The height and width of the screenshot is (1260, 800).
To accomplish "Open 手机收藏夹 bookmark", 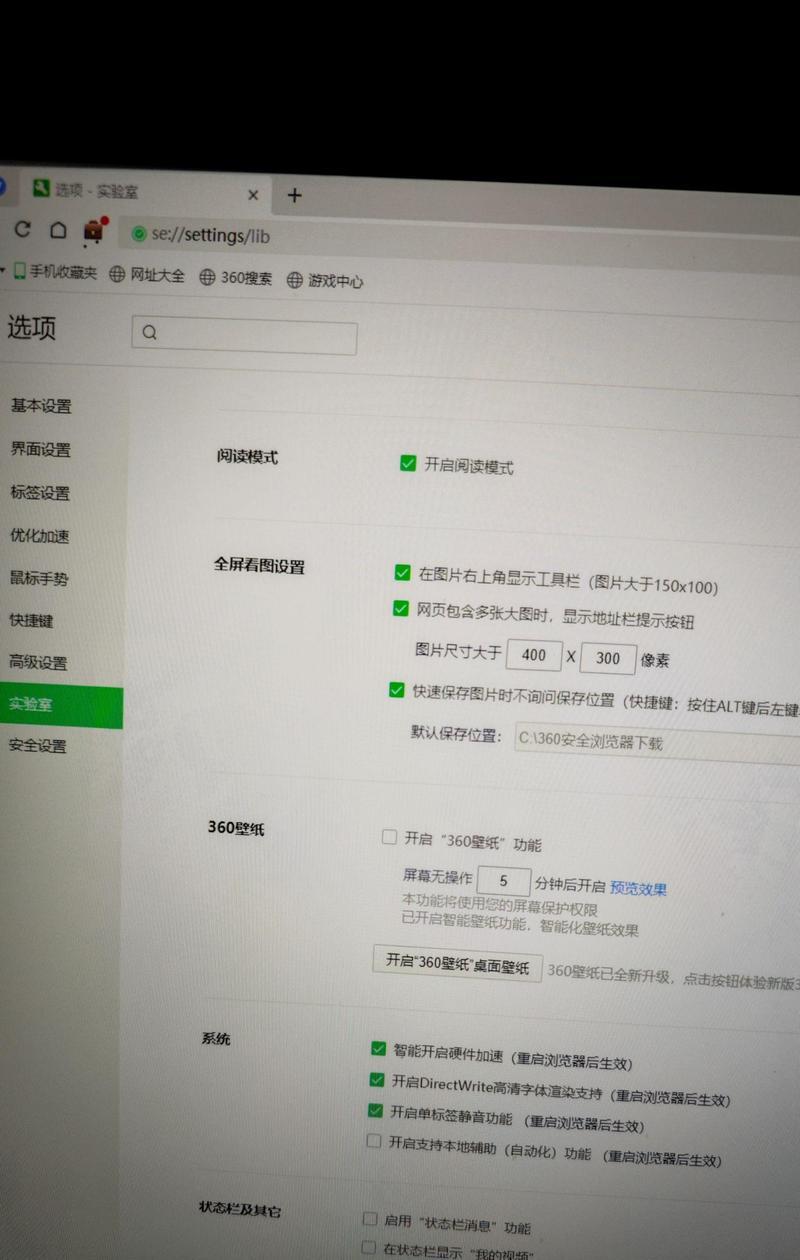I will point(56,272).
